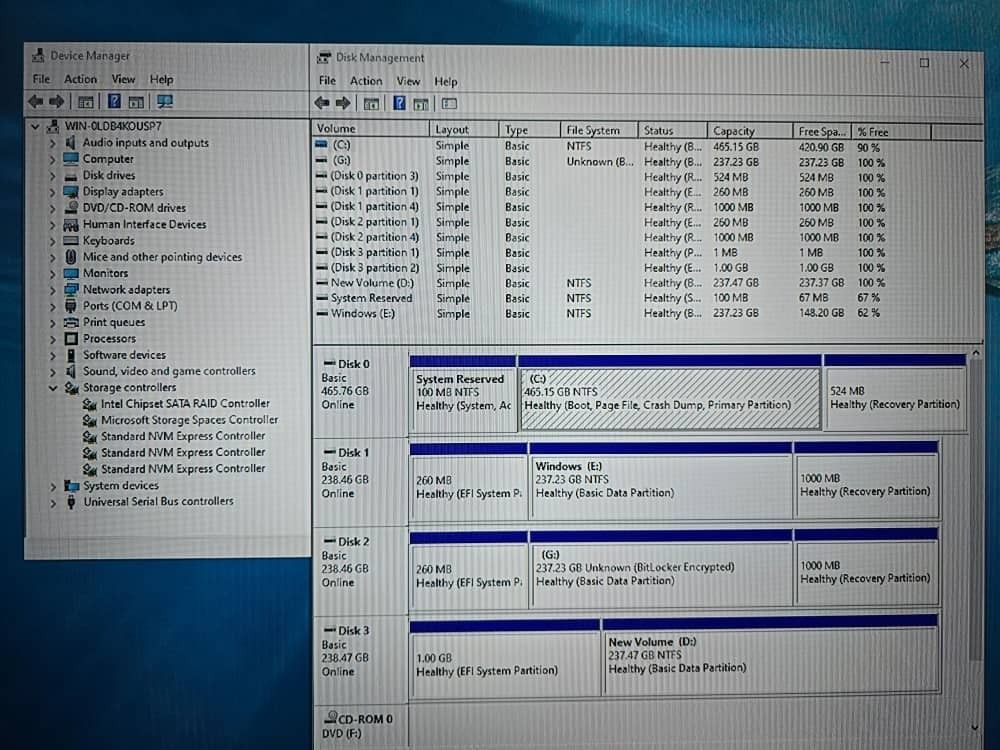Click rightmost Disk Management toolbar settings icon
The image size is (1000, 750).
[449, 103]
